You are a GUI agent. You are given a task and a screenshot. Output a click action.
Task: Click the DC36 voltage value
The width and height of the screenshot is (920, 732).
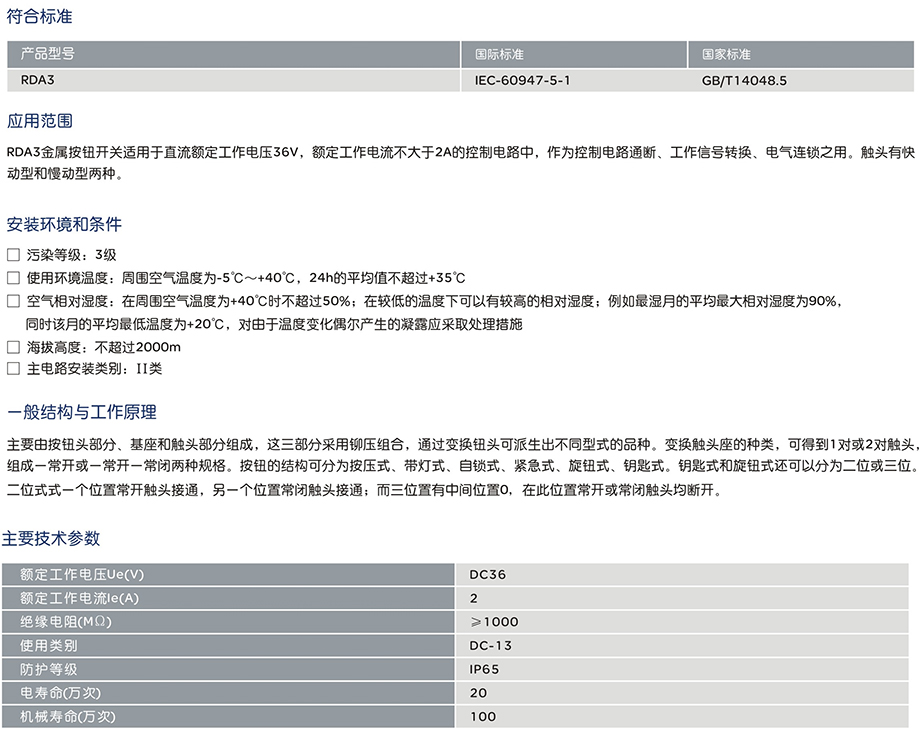point(487,574)
